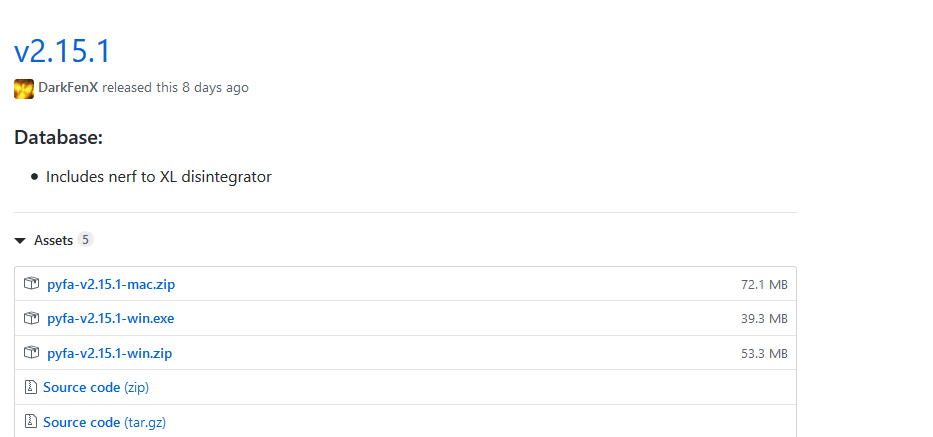Download pyfa-v2.15.1-win.zip archive
This screenshot has height=437, width=933.
pyautogui.click(x=109, y=354)
